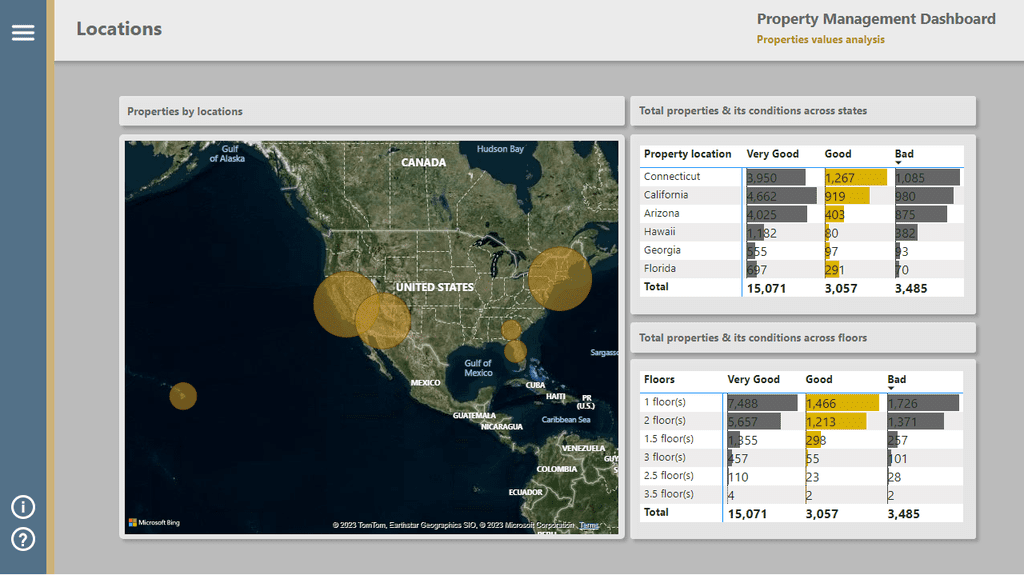Sort states table by Bad column
Screen dimensions: 1024x575
pyautogui.click(x=904, y=154)
